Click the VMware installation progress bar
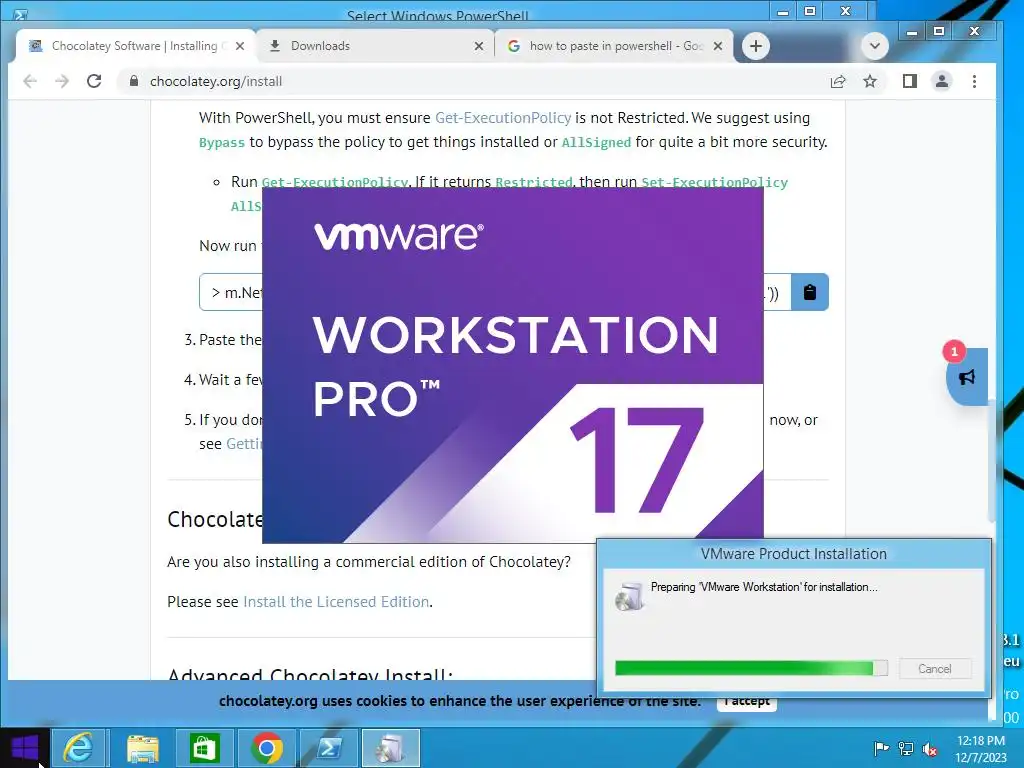 pyautogui.click(x=751, y=668)
